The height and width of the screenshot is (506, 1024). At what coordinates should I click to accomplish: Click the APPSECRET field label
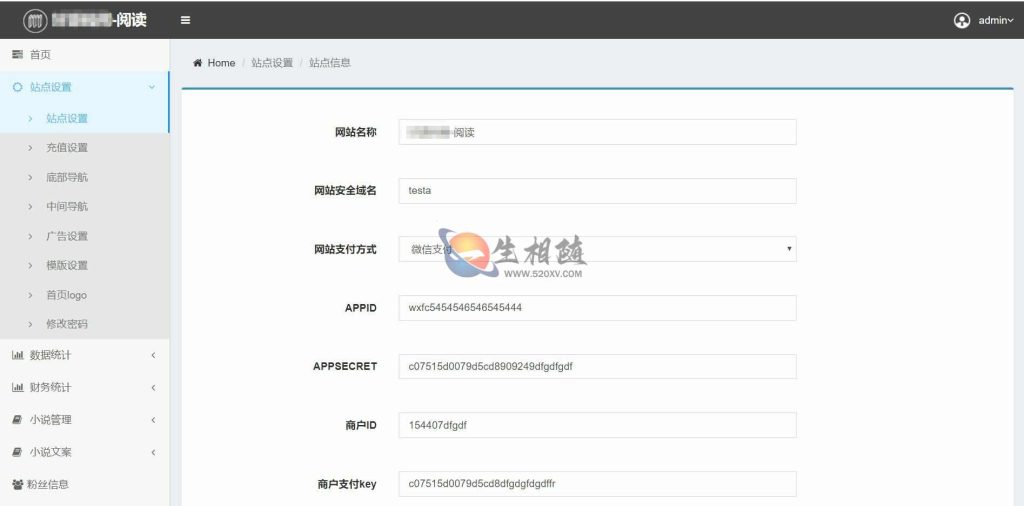pyautogui.click(x=345, y=366)
